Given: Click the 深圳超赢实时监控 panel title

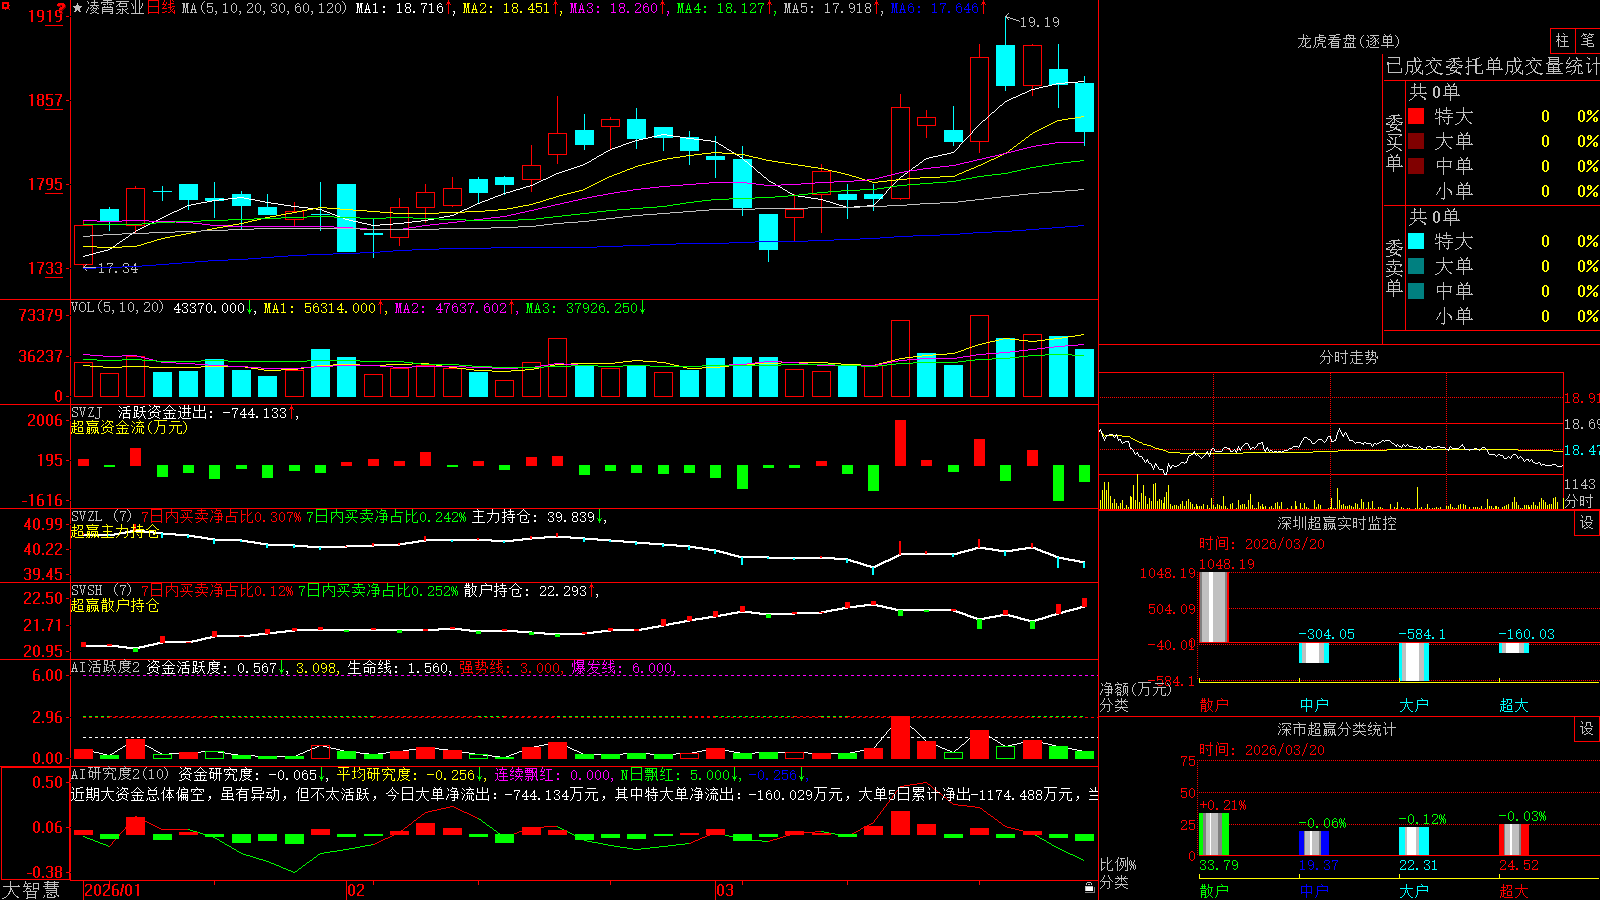Looking at the screenshot, I should (1337, 523).
